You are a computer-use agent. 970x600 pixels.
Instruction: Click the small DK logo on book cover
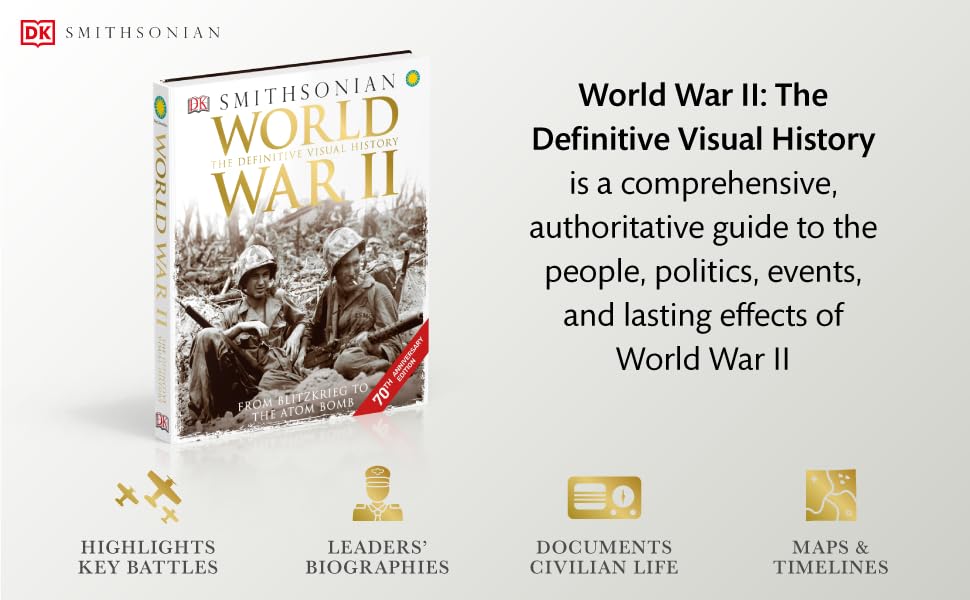click(199, 105)
